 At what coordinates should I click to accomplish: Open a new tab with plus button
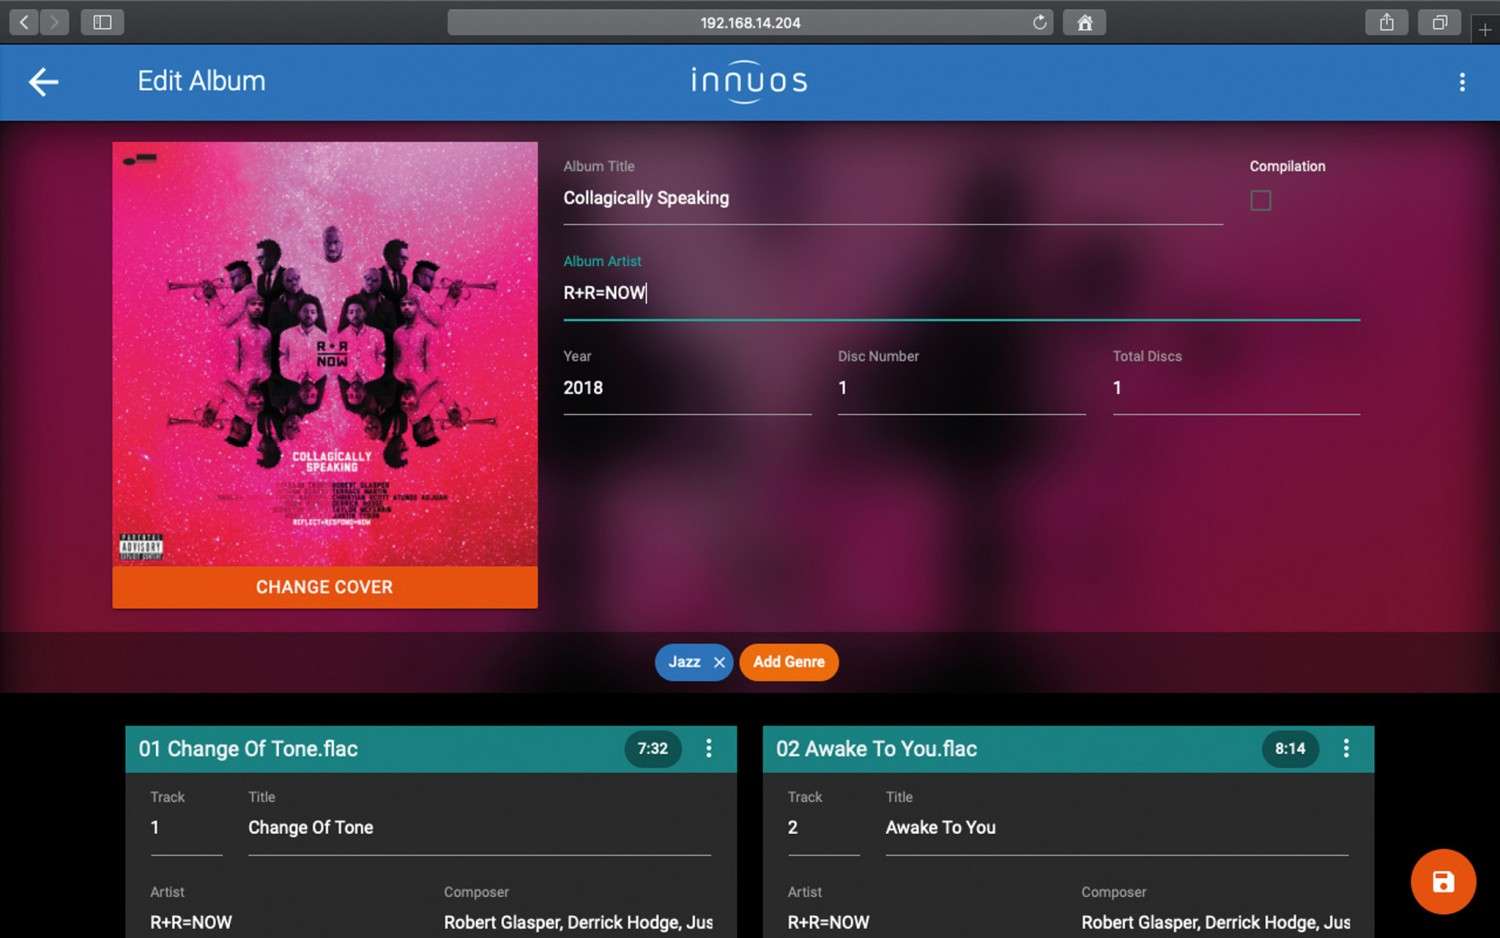(x=1485, y=30)
